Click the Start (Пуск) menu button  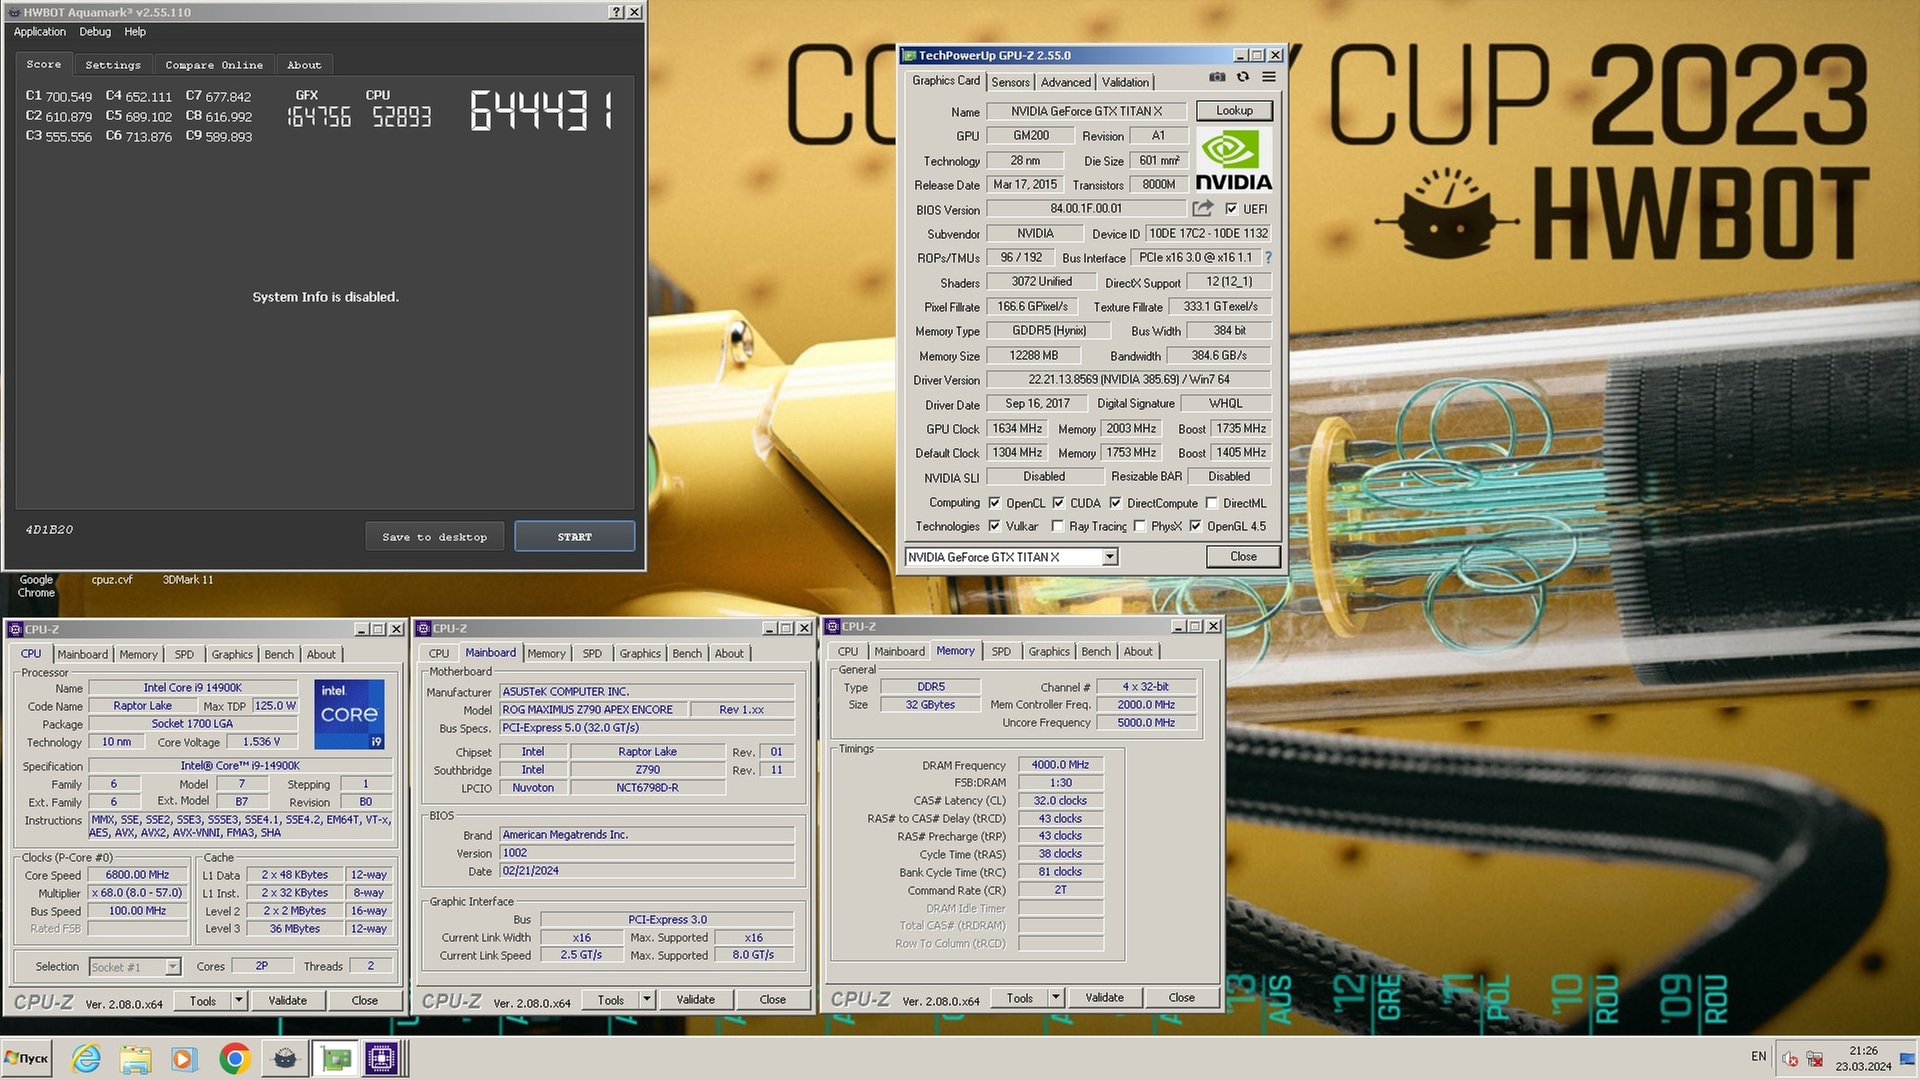27,1058
